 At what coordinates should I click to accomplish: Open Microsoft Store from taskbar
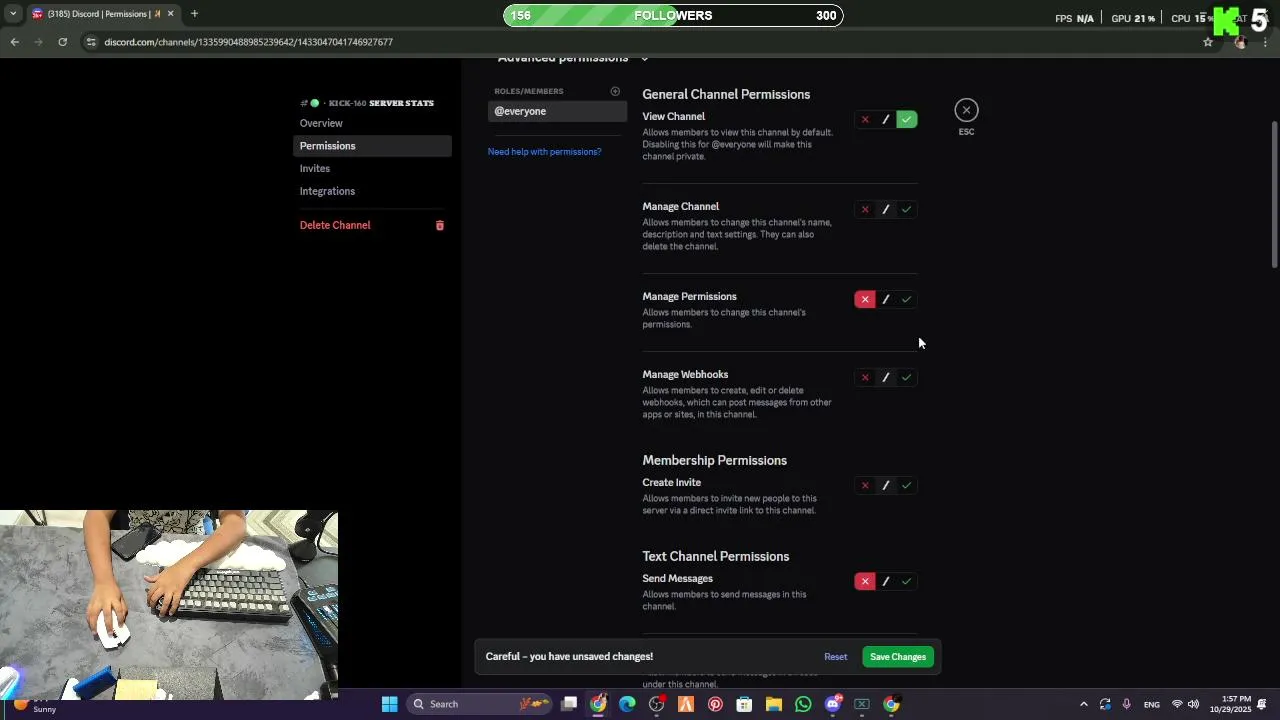click(x=744, y=704)
